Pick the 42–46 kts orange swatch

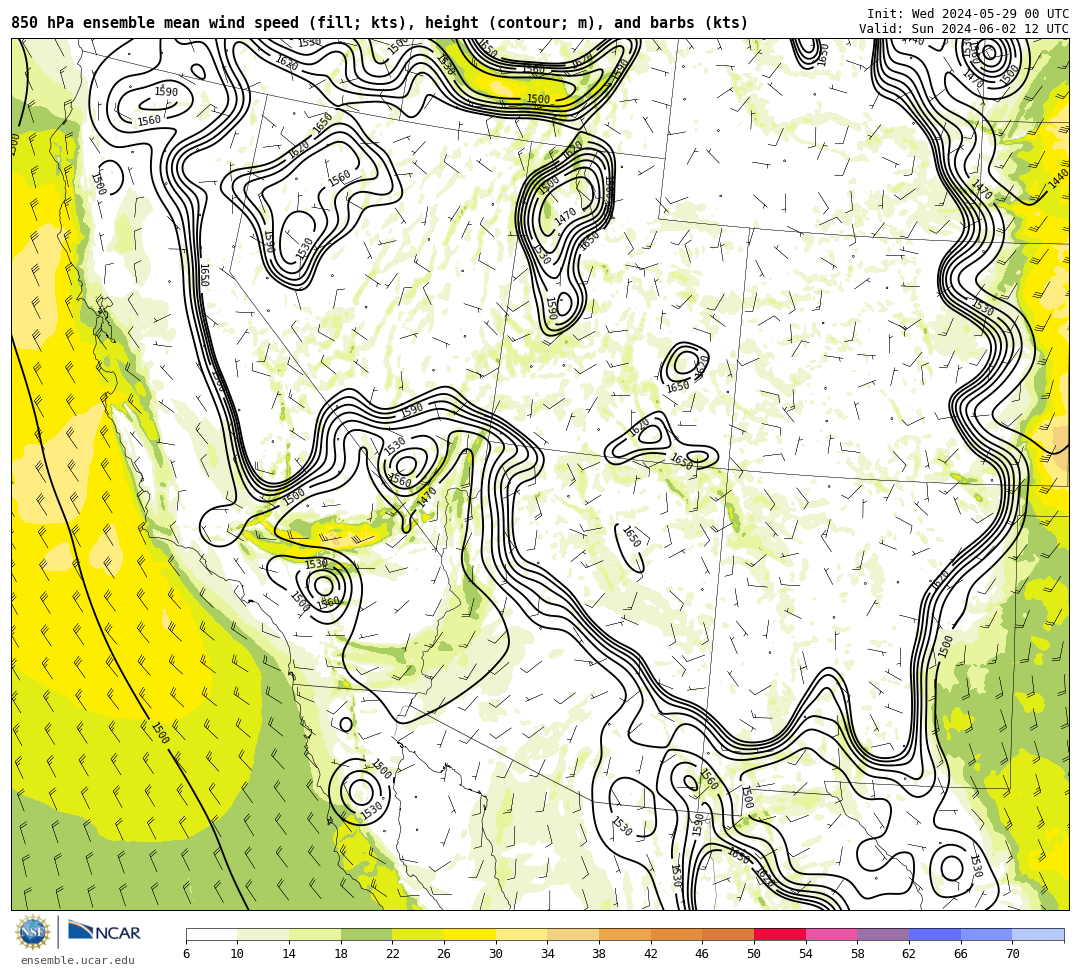676,934
